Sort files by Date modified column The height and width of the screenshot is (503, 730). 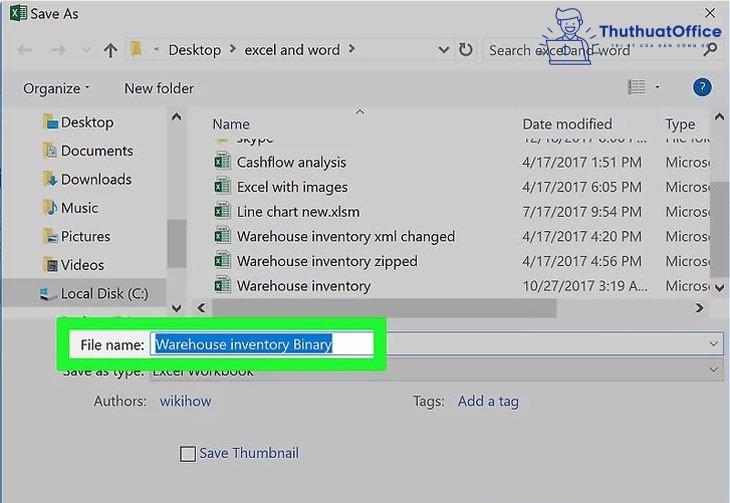(567, 124)
